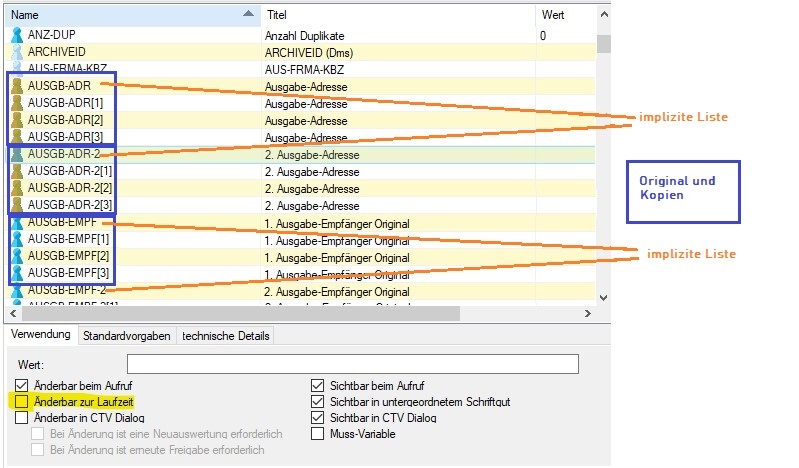Select the ARCHIVEID row icon
This screenshot has height=468, width=799.
coord(16,52)
